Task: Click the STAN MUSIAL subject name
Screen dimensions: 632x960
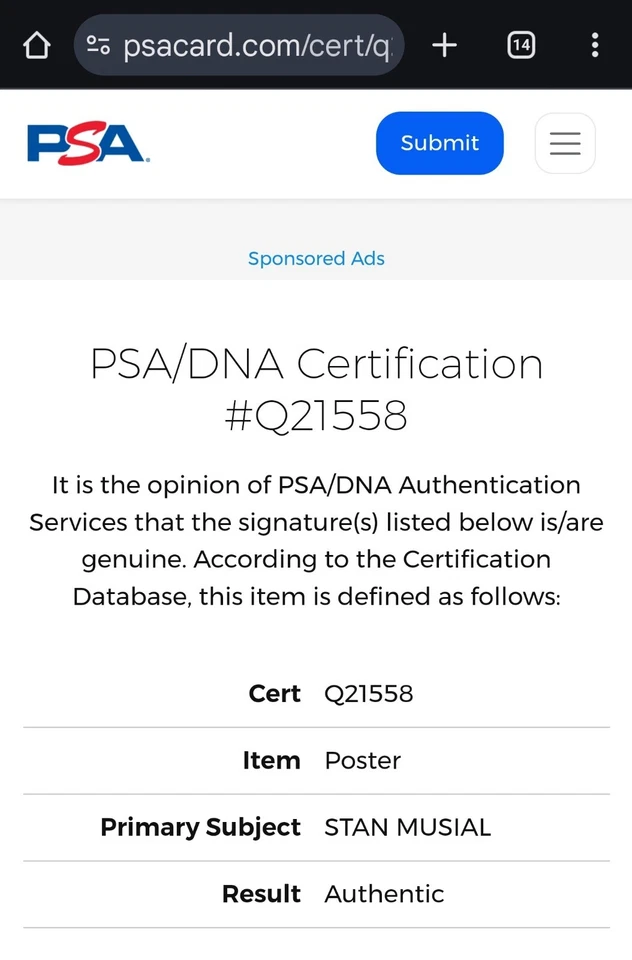Action: pyautogui.click(x=407, y=828)
